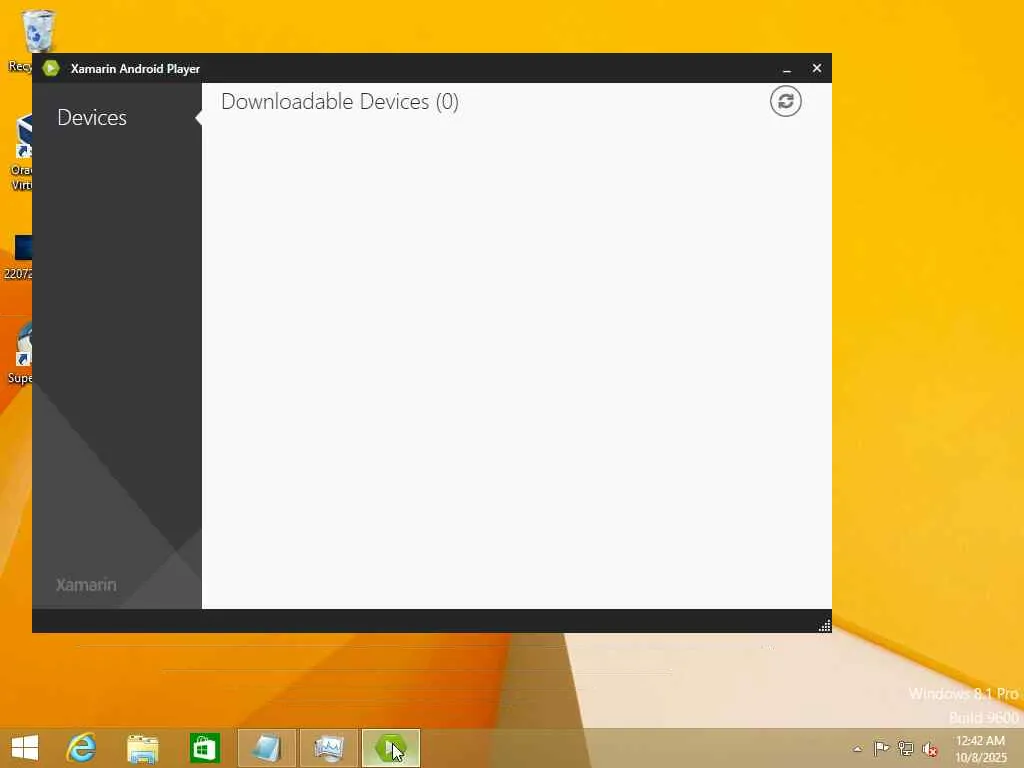
Task: Switch to the monitor chart taskbar app
Action: tap(328, 748)
